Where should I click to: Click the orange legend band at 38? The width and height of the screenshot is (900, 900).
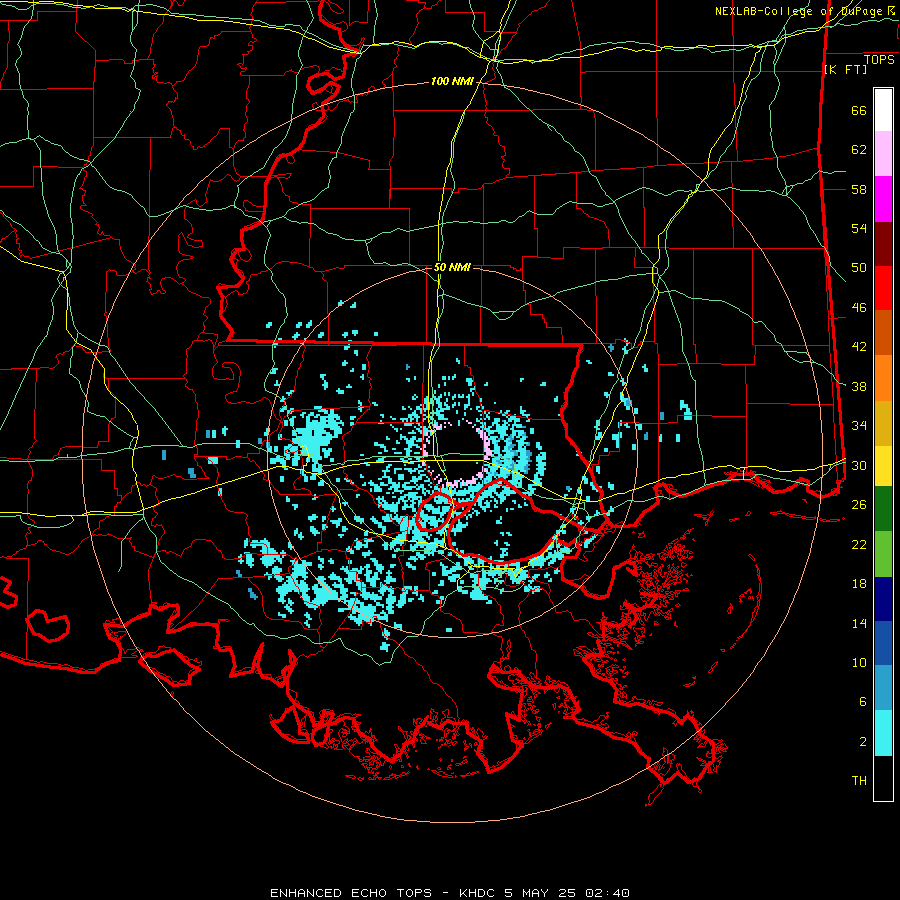click(x=883, y=378)
